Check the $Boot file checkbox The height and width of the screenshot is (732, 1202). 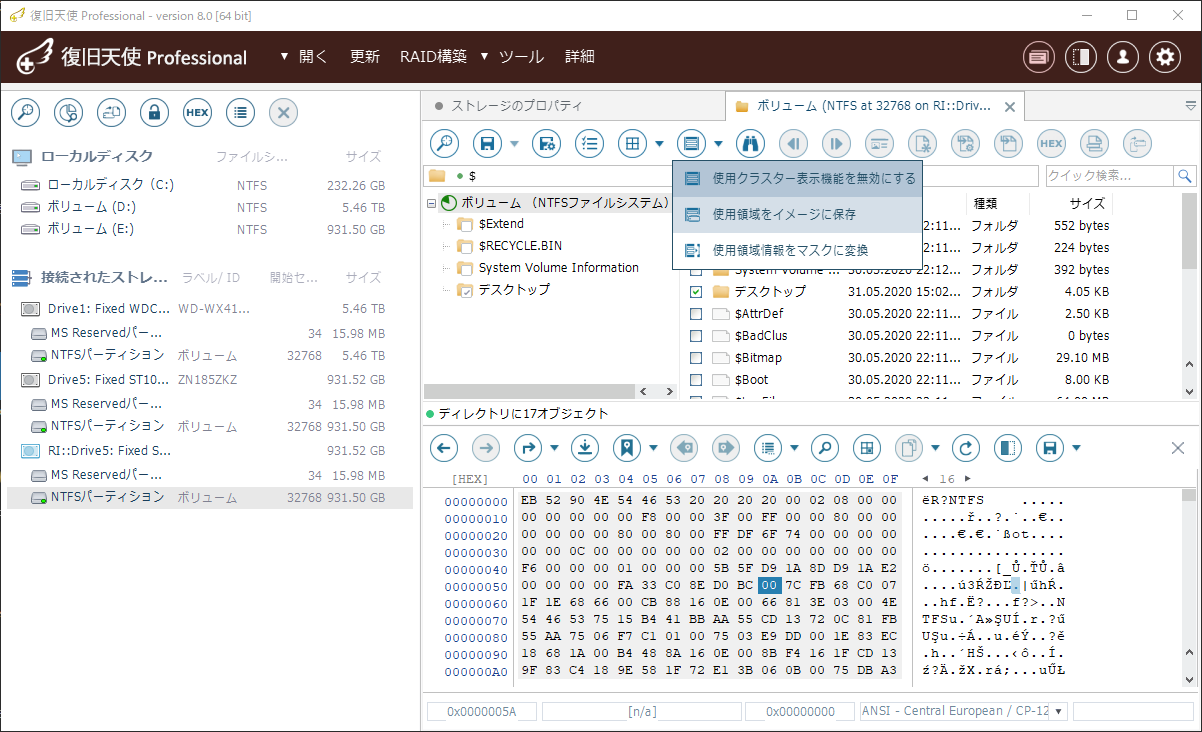696,380
